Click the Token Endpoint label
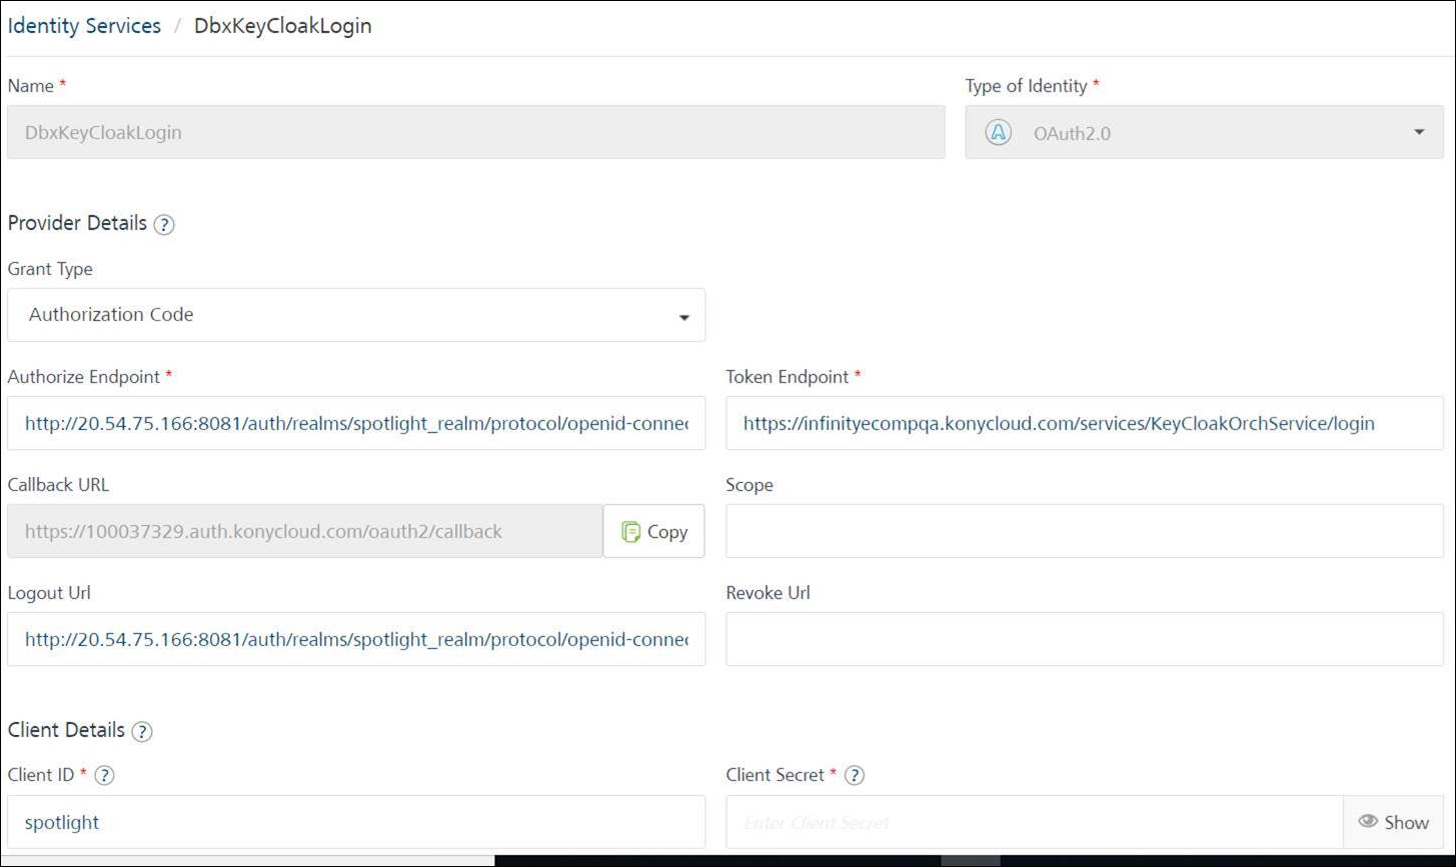Image resolution: width=1456 pixels, height=867 pixels. tap(787, 377)
